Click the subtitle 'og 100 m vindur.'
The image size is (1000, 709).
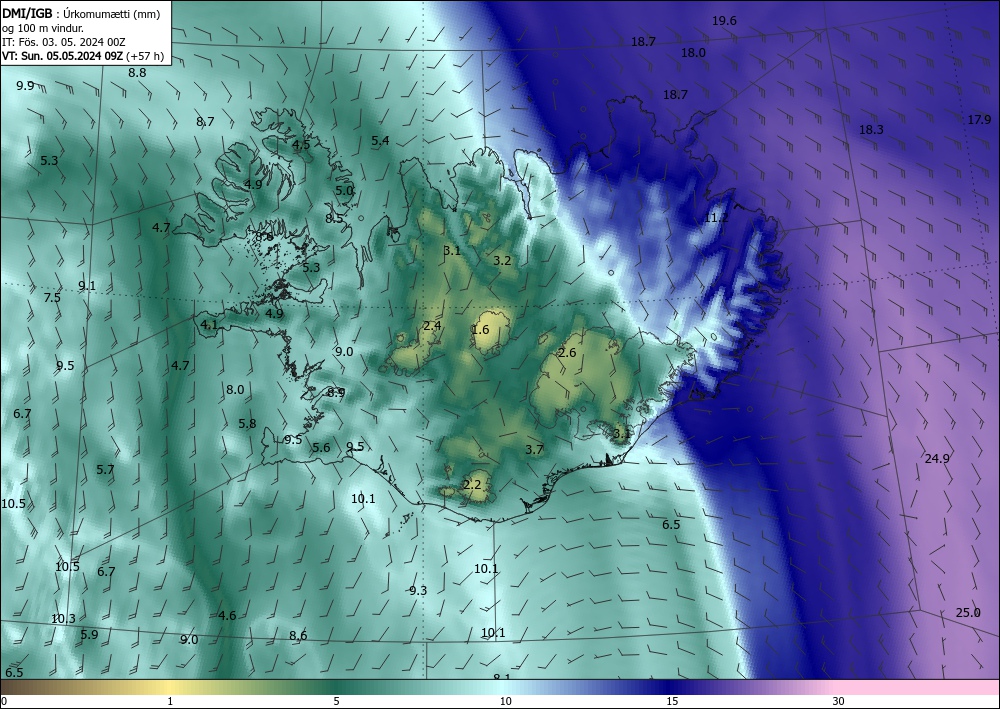(43, 28)
